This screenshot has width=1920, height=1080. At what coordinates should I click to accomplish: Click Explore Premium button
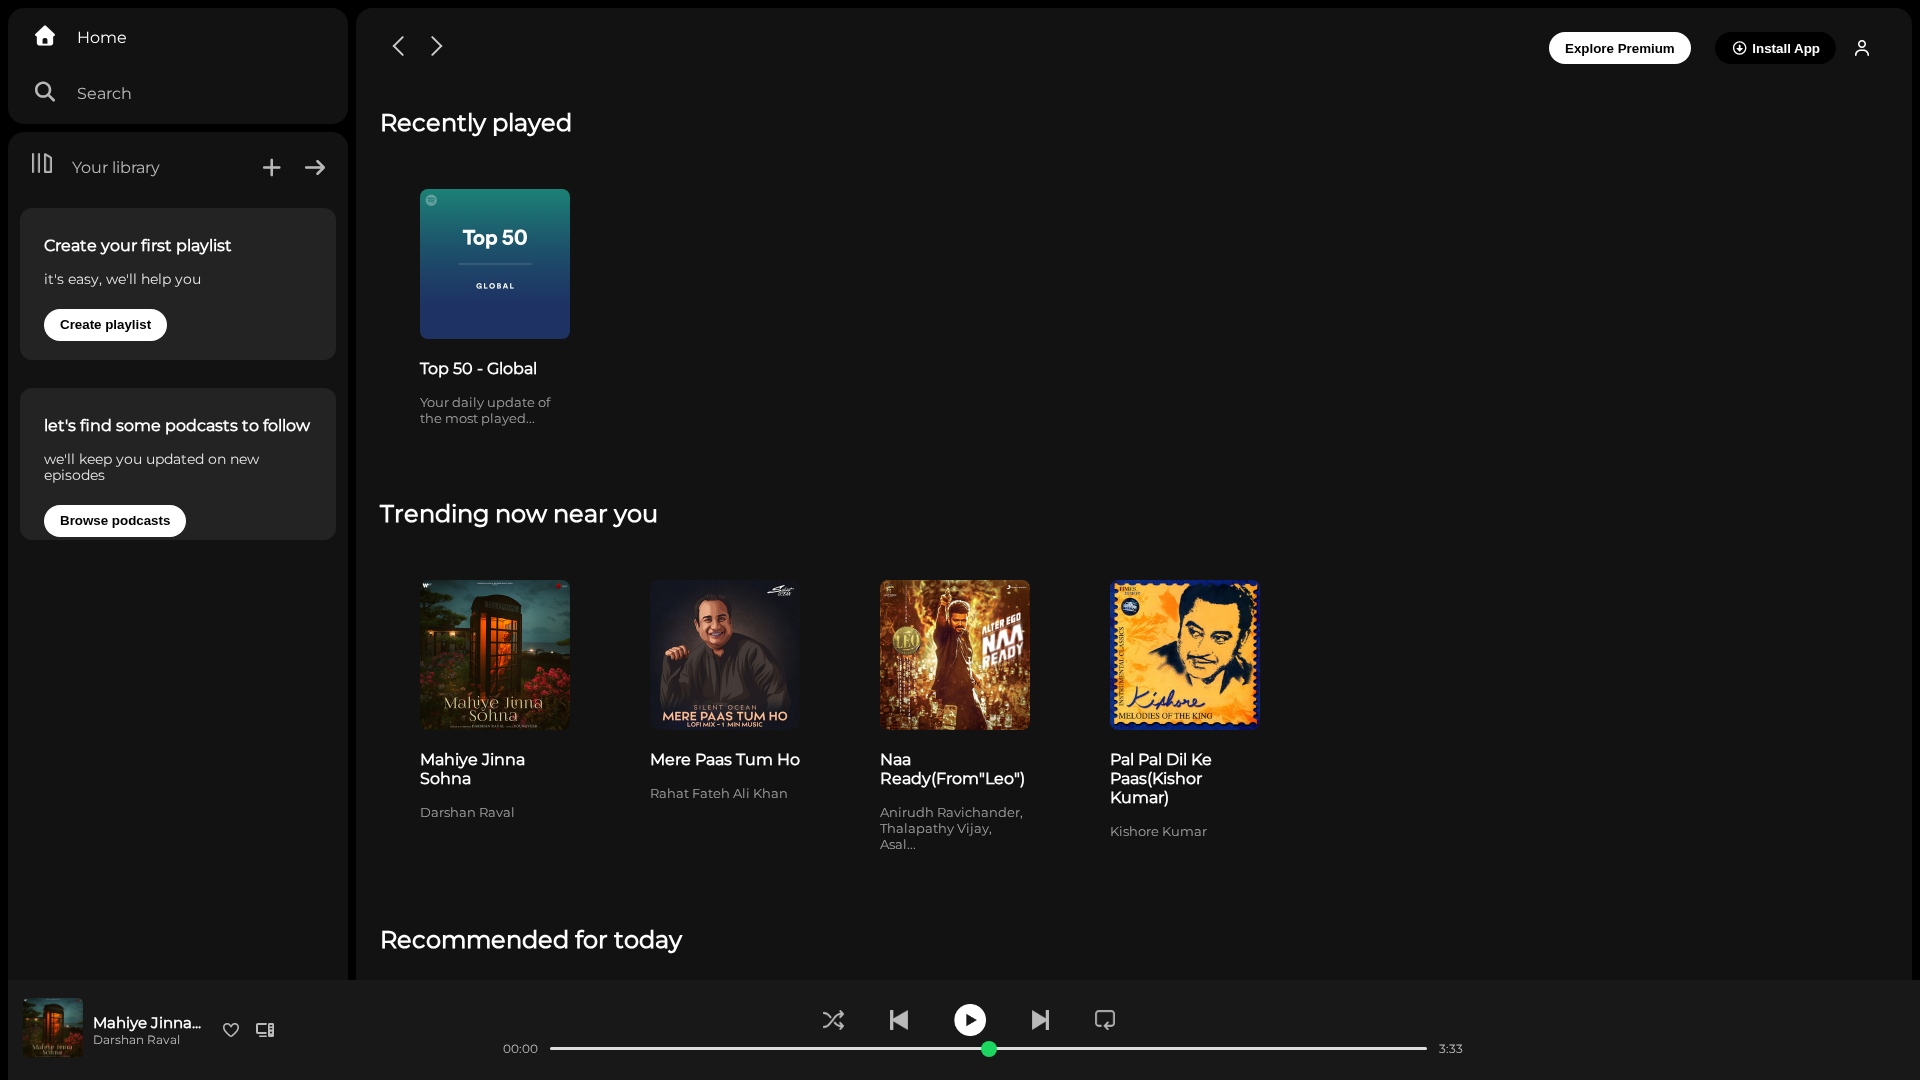pos(1620,48)
